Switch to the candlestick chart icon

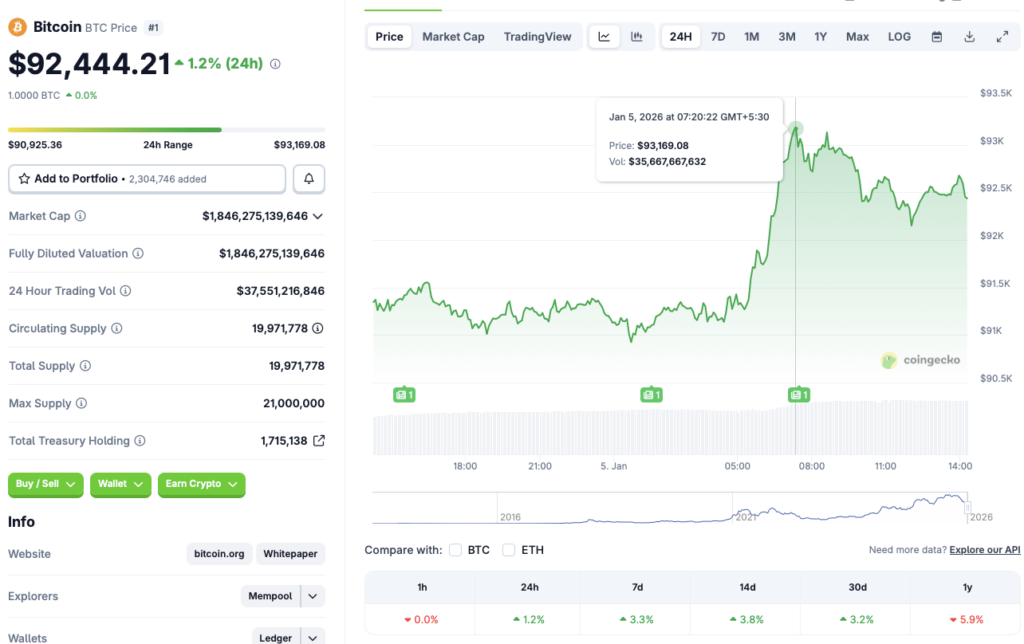coord(637,36)
